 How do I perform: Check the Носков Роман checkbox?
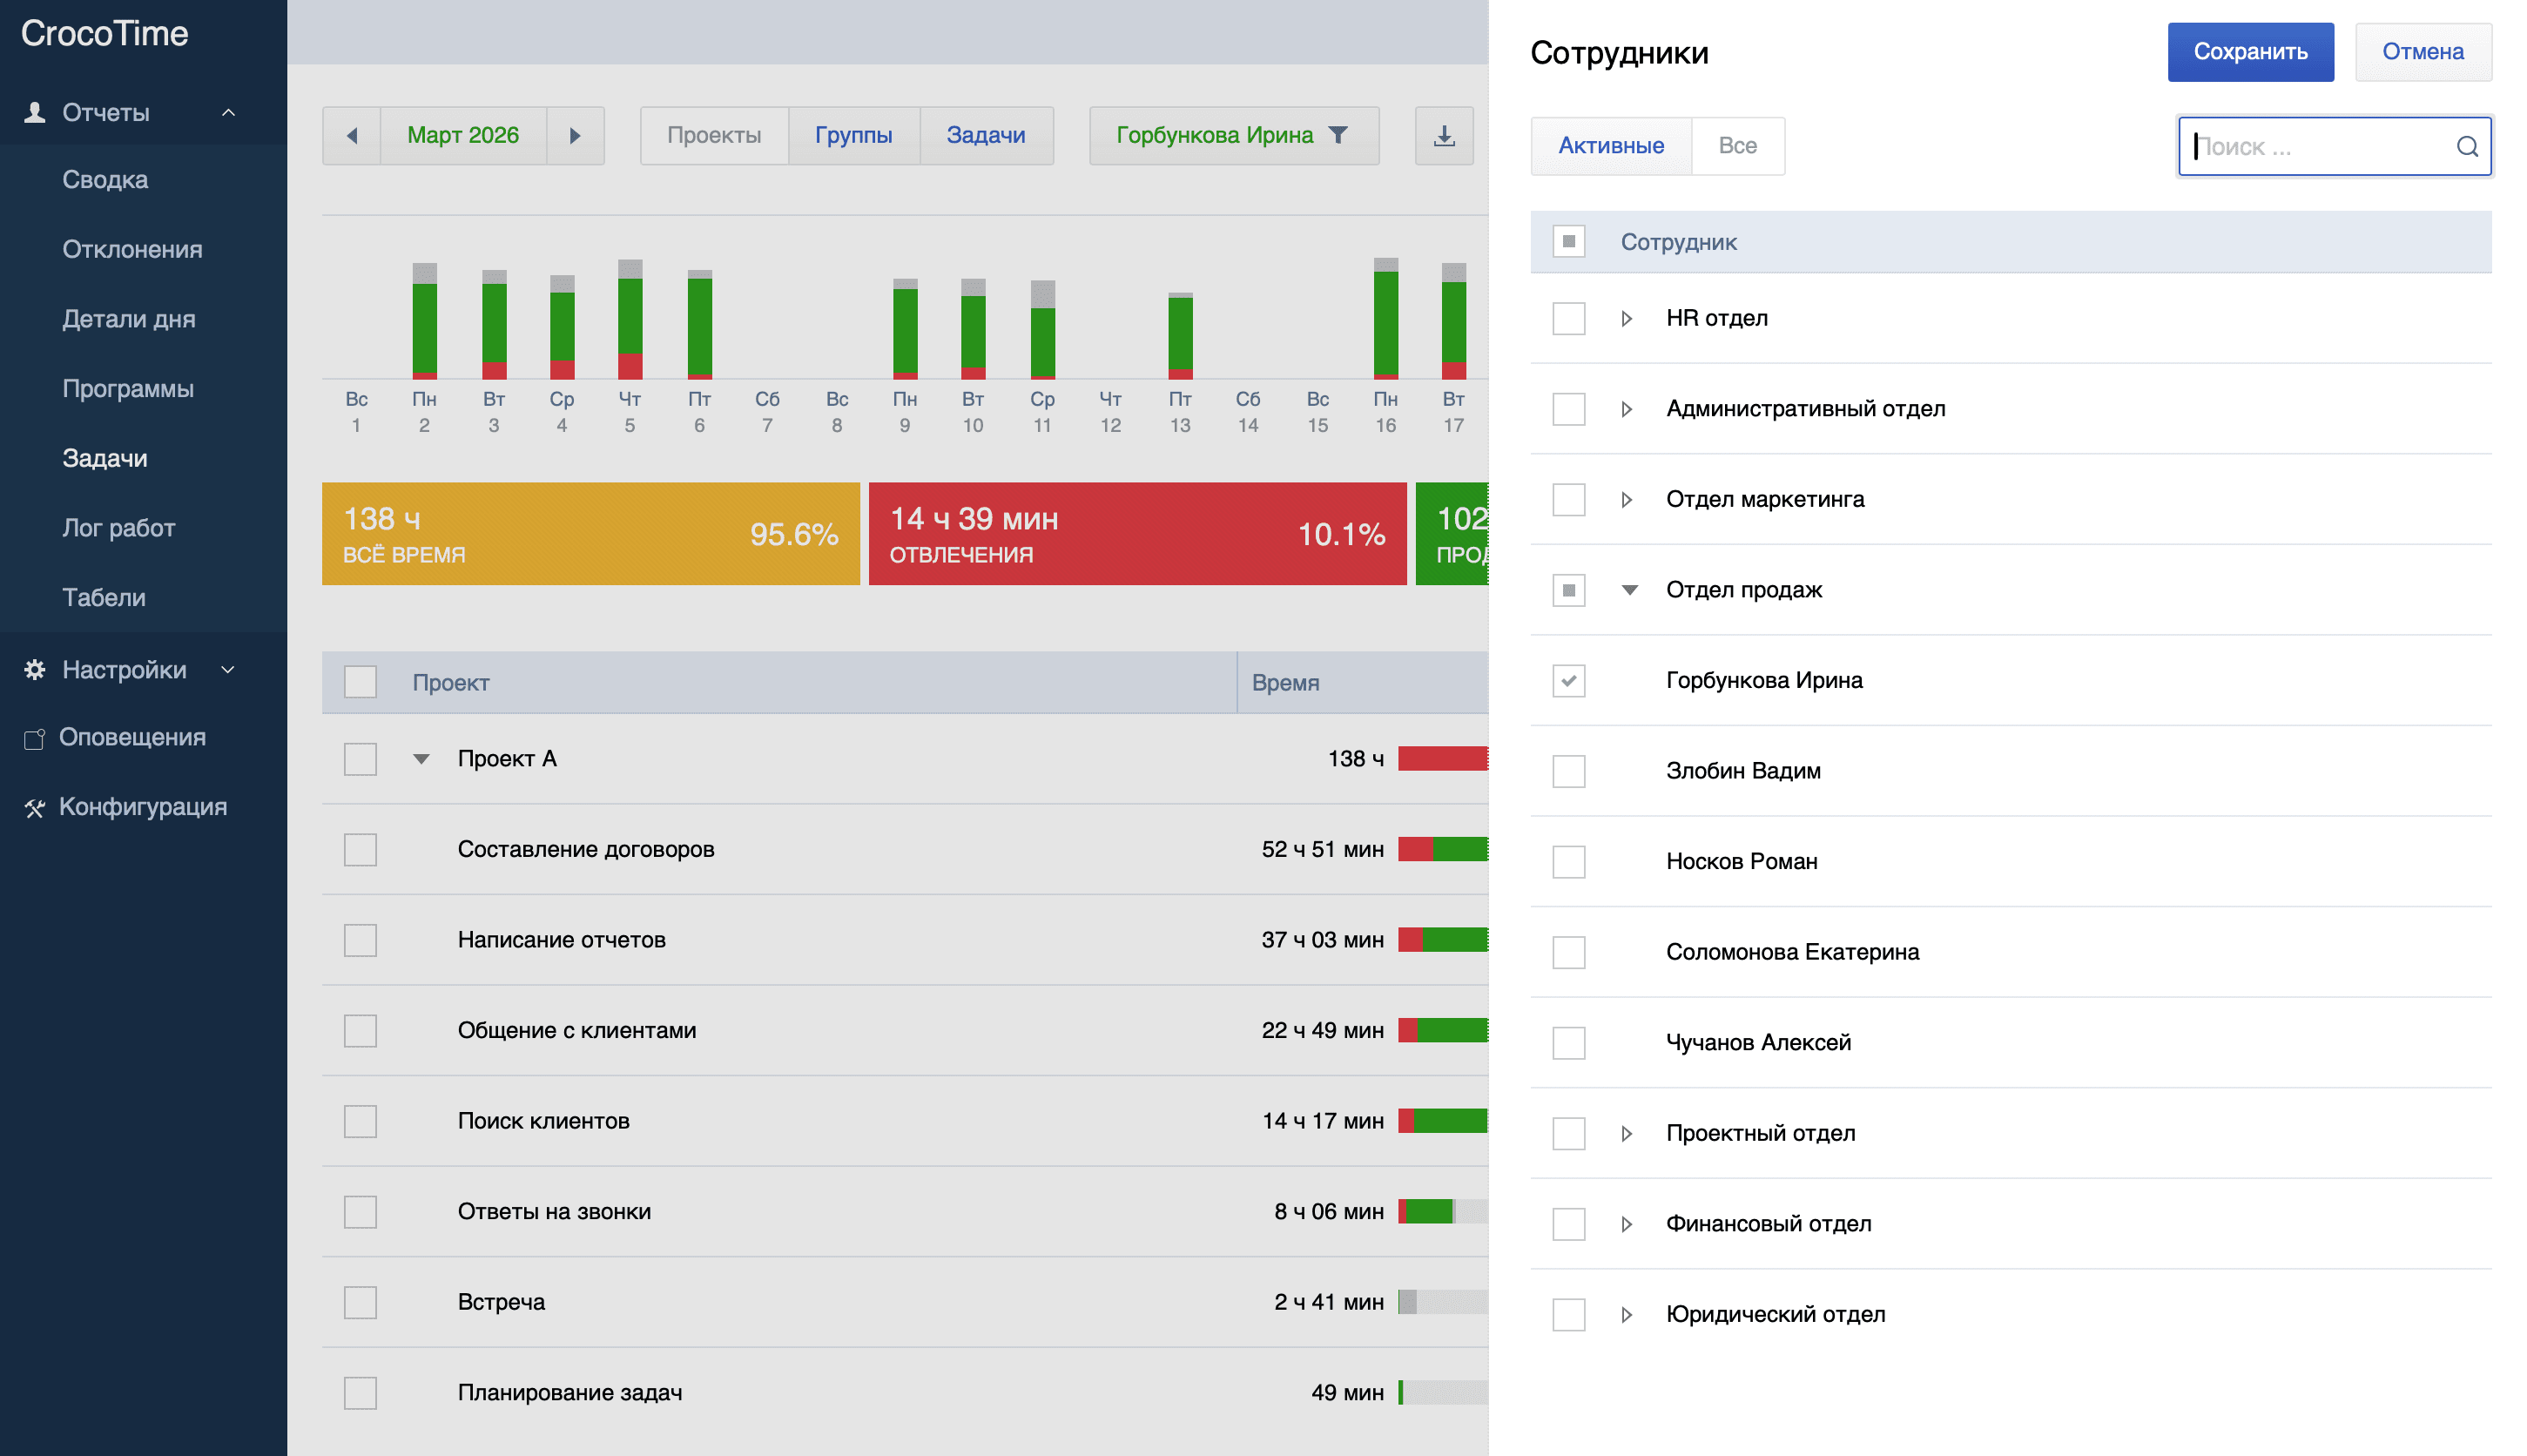pos(1568,861)
